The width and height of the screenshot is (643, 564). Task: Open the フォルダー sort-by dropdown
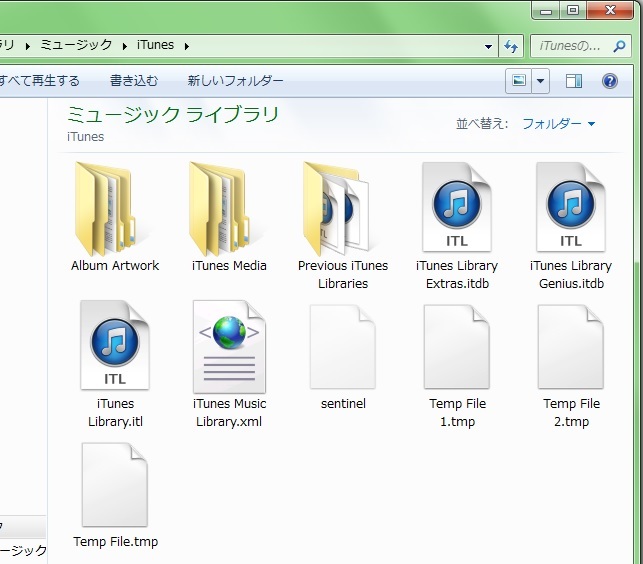point(558,124)
